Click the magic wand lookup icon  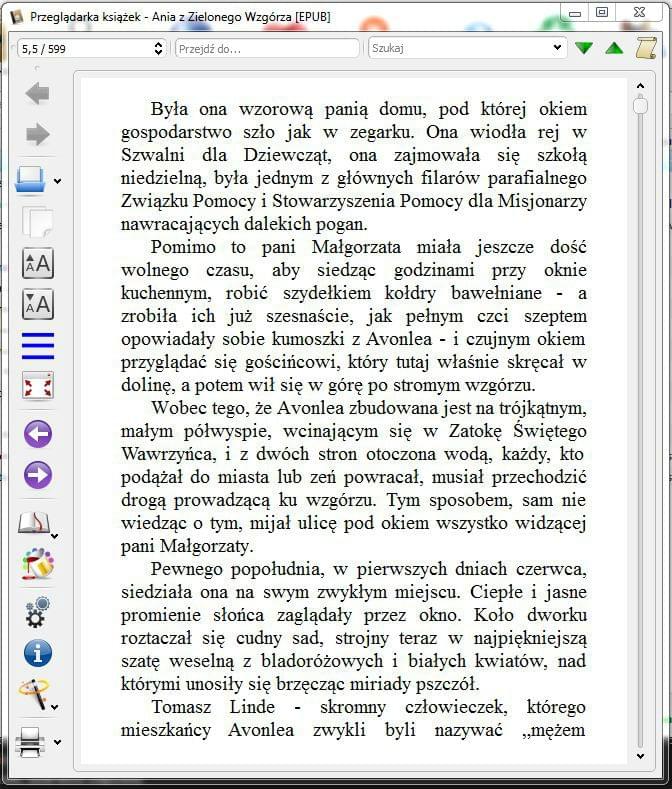pos(33,693)
